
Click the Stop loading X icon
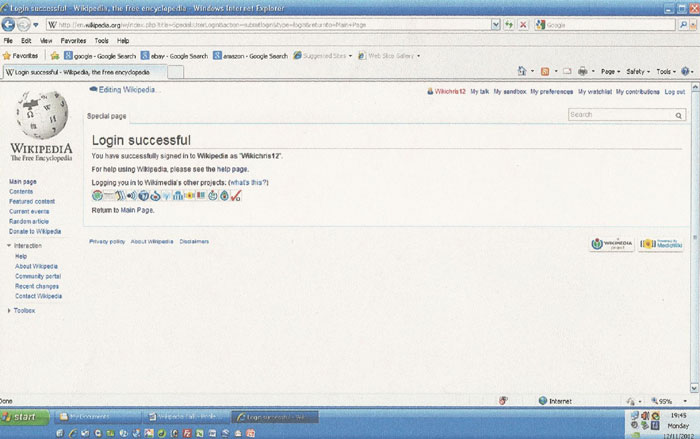[x=523, y=23]
